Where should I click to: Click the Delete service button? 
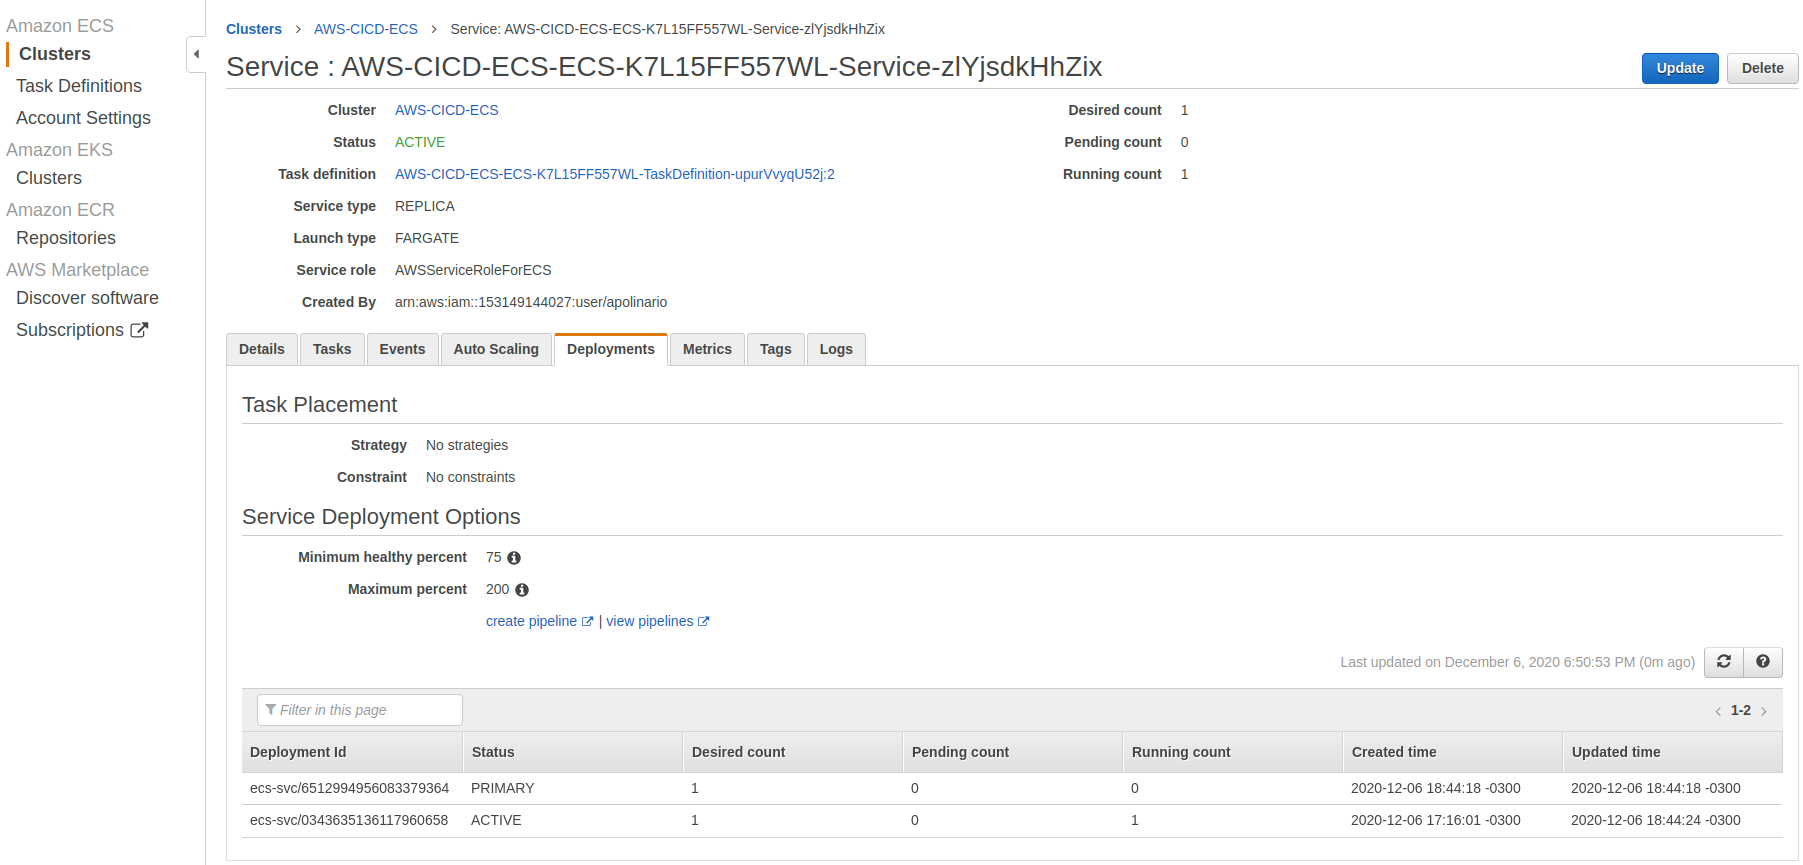point(1763,68)
